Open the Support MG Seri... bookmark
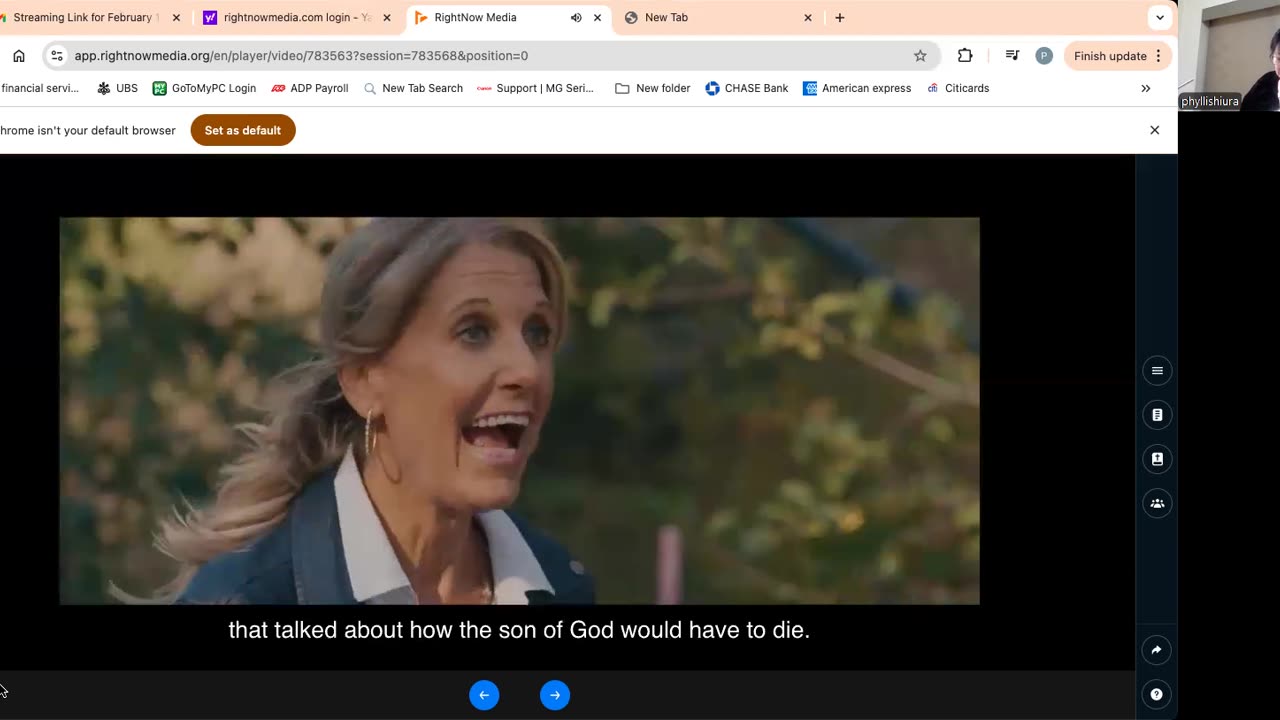This screenshot has height=720, width=1280. point(535,88)
